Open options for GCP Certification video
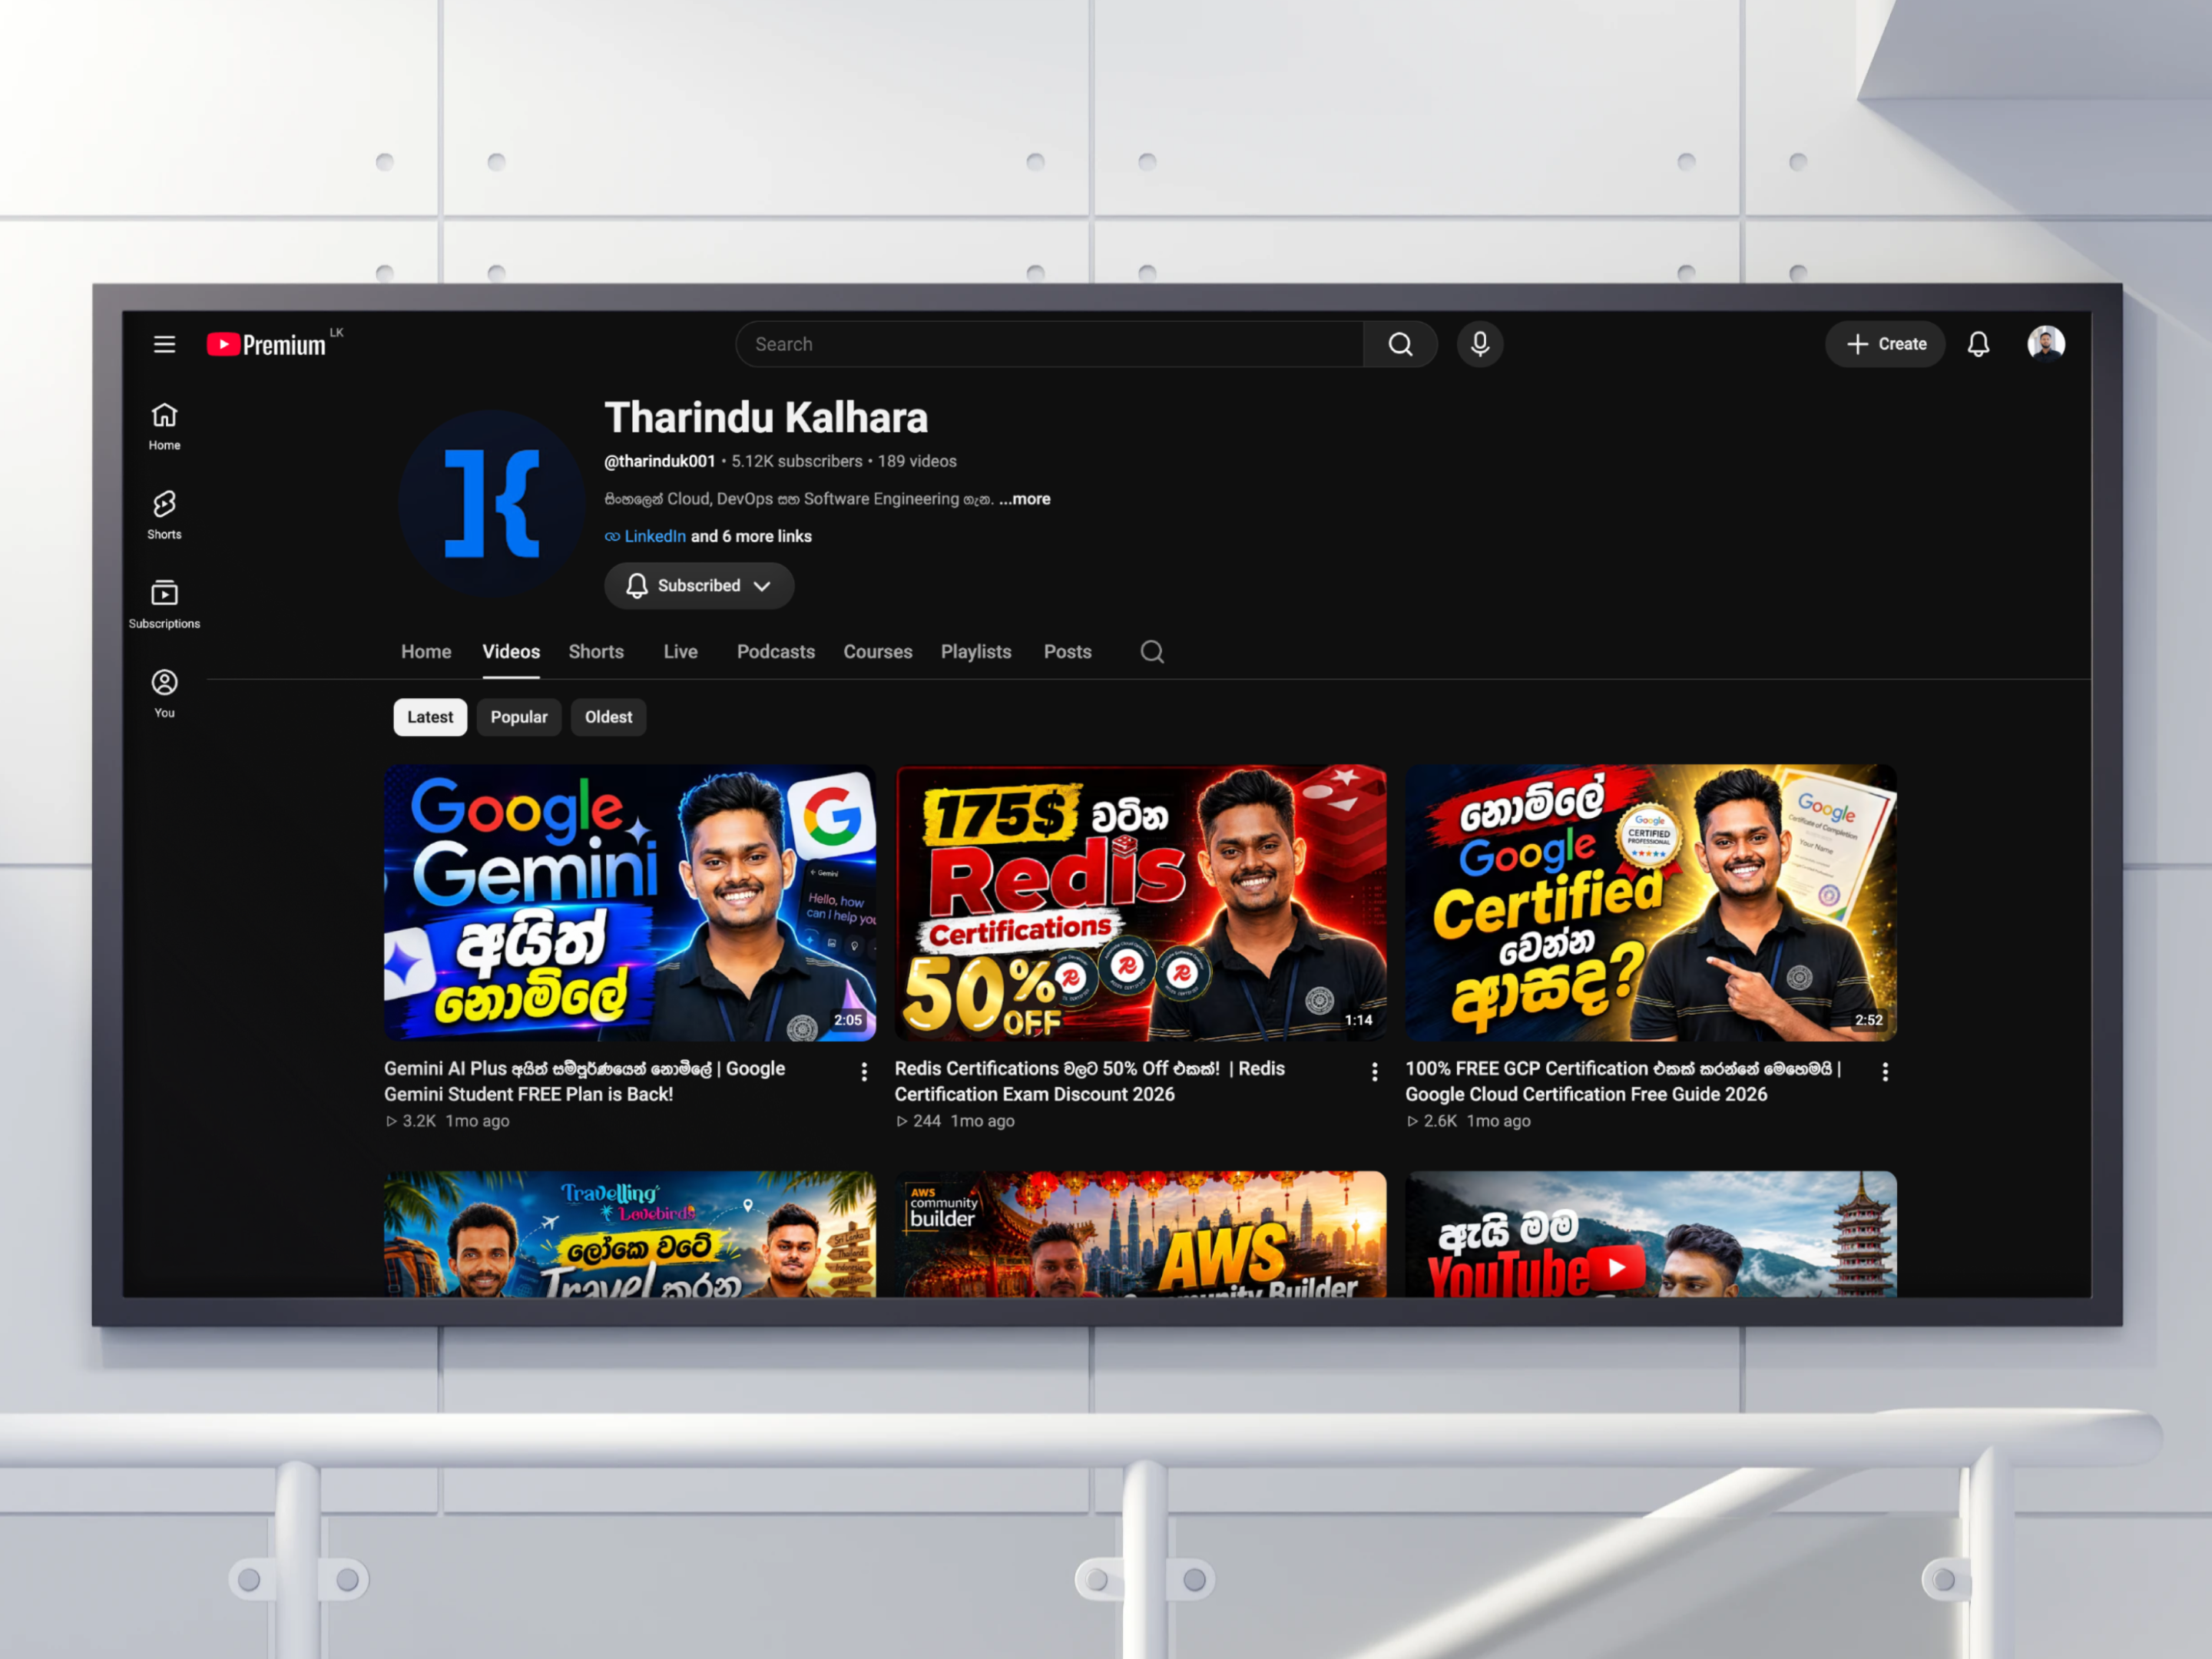2212x1659 pixels. click(x=1885, y=1072)
